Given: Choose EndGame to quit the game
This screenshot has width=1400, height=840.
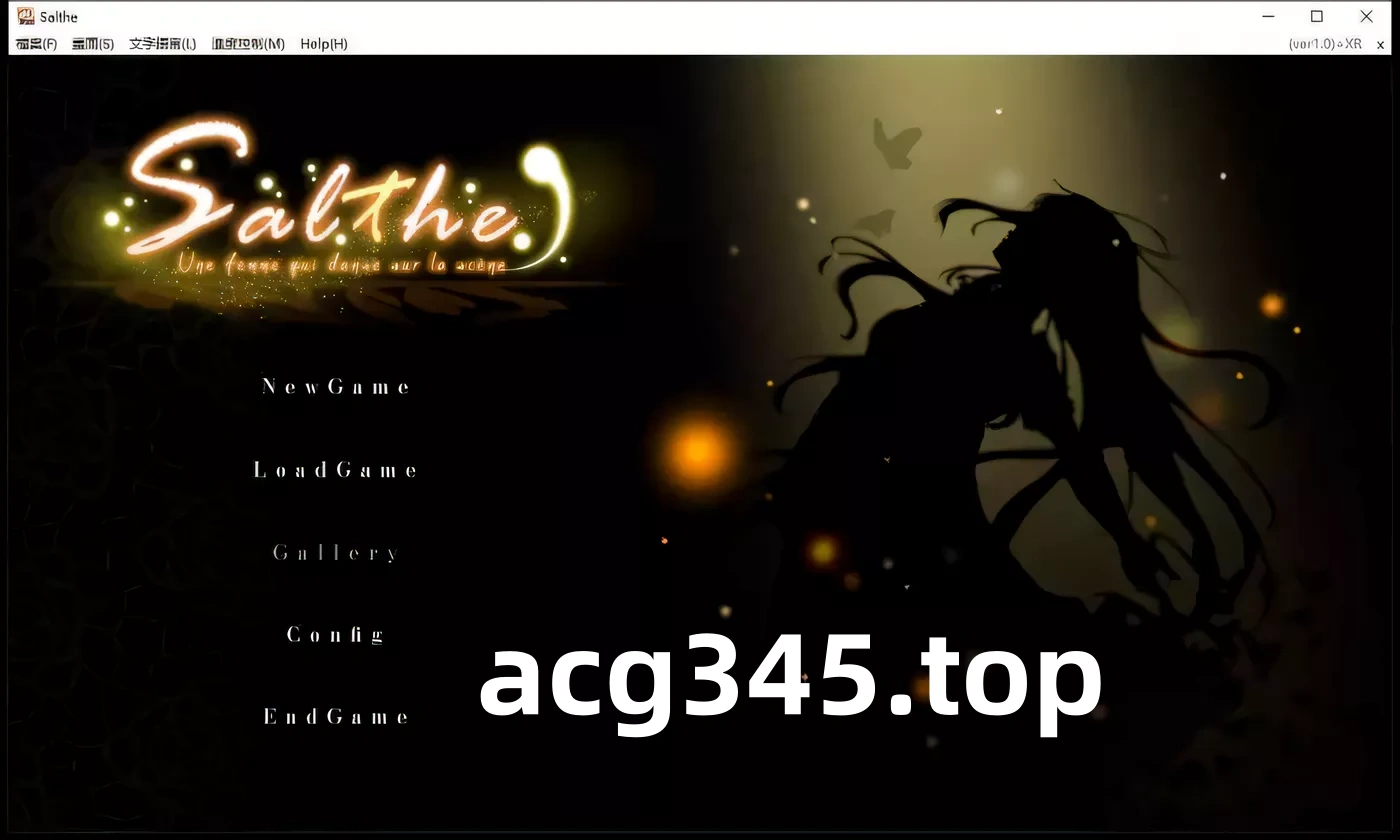Looking at the screenshot, I should (336, 717).
